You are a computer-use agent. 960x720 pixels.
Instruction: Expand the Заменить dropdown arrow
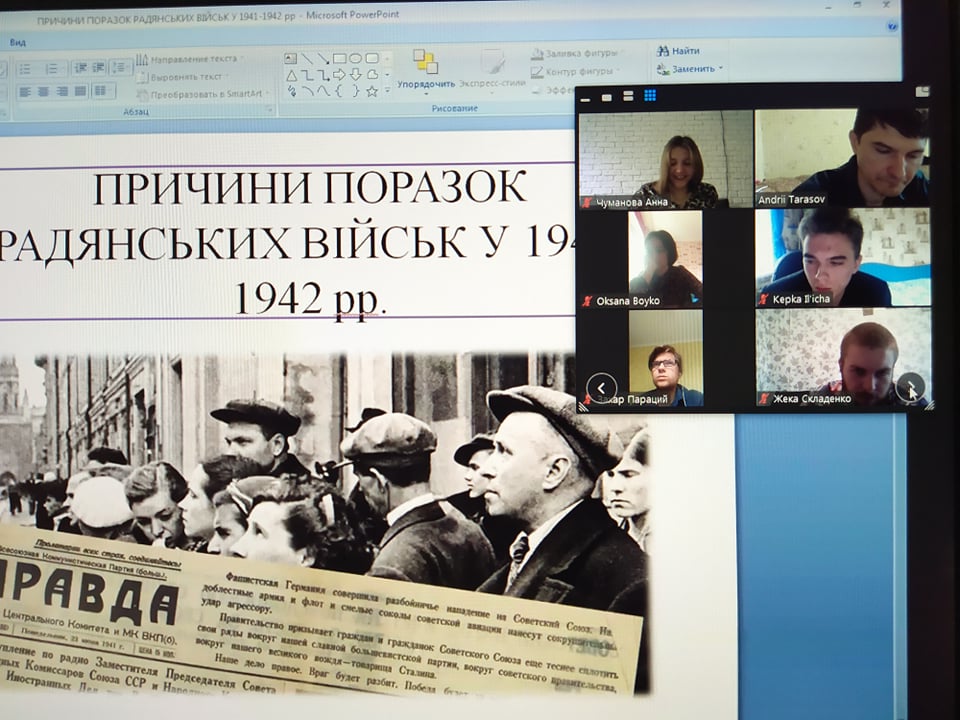[x=721, y=70]
